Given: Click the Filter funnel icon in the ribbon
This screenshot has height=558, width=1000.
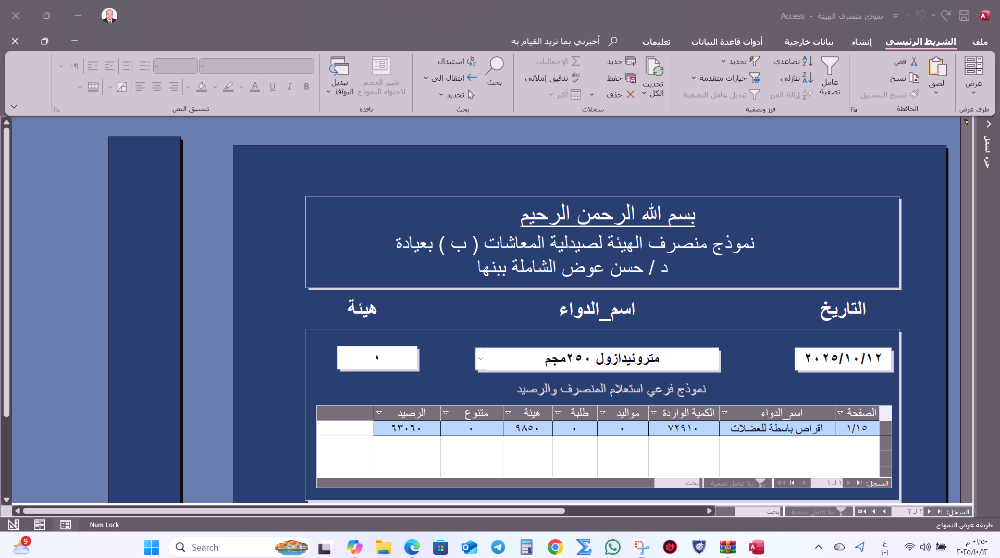Looking at the screenshot, I should (829, 68).
